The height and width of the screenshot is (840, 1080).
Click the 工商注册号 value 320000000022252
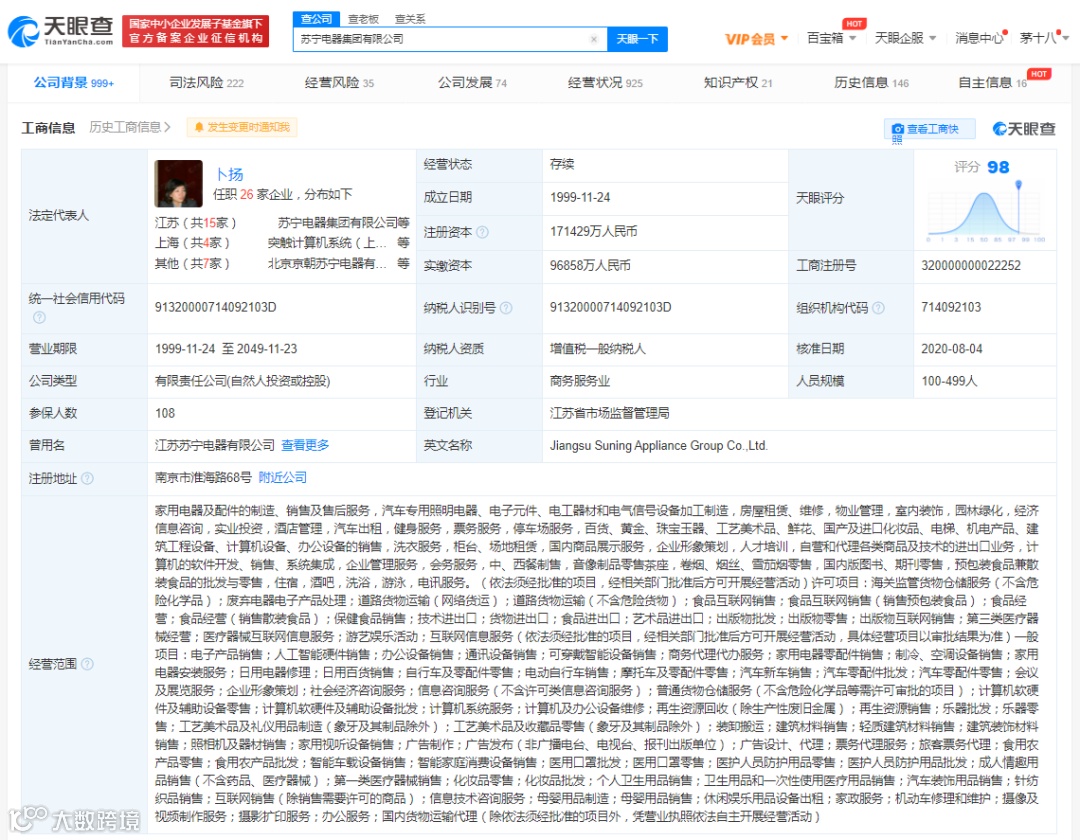point(970,266)
